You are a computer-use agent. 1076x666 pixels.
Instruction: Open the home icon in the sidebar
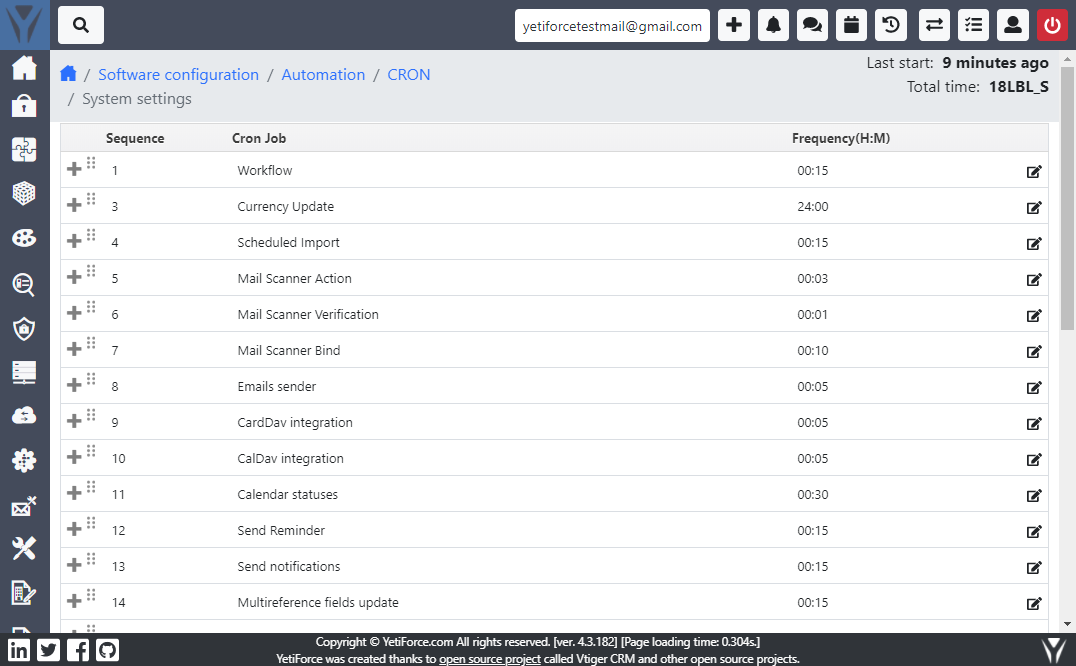tap(24, 67)
